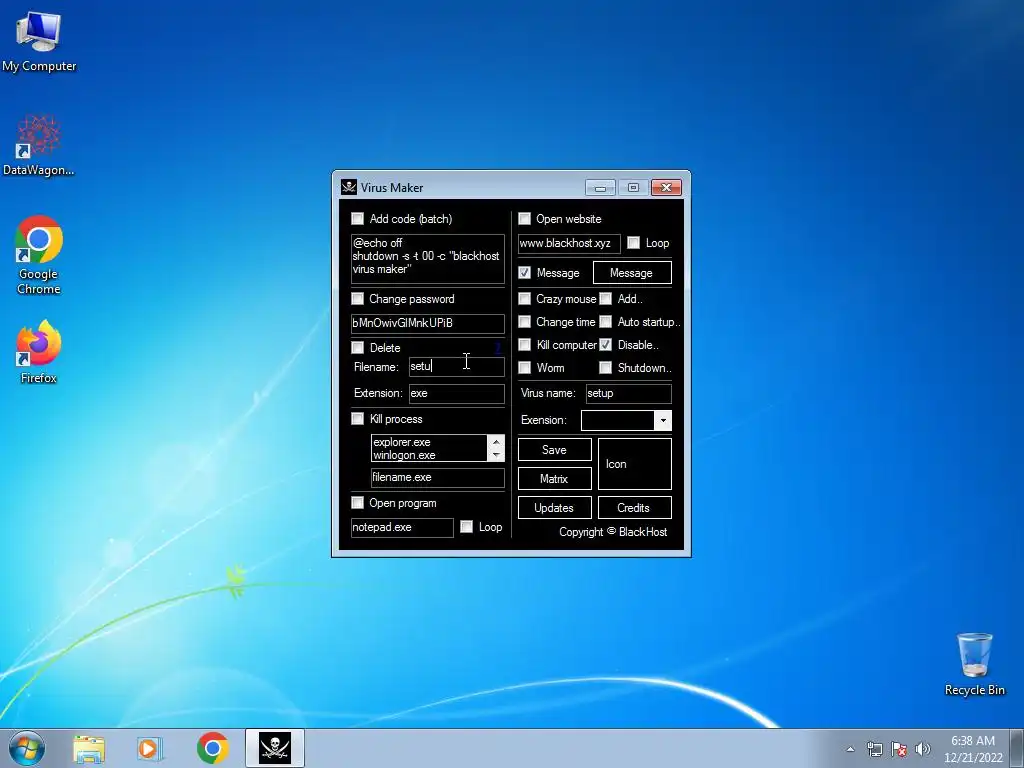Click the Message button
The width and height of the screenshot is (1024, 768).
(x=632, y=273)
